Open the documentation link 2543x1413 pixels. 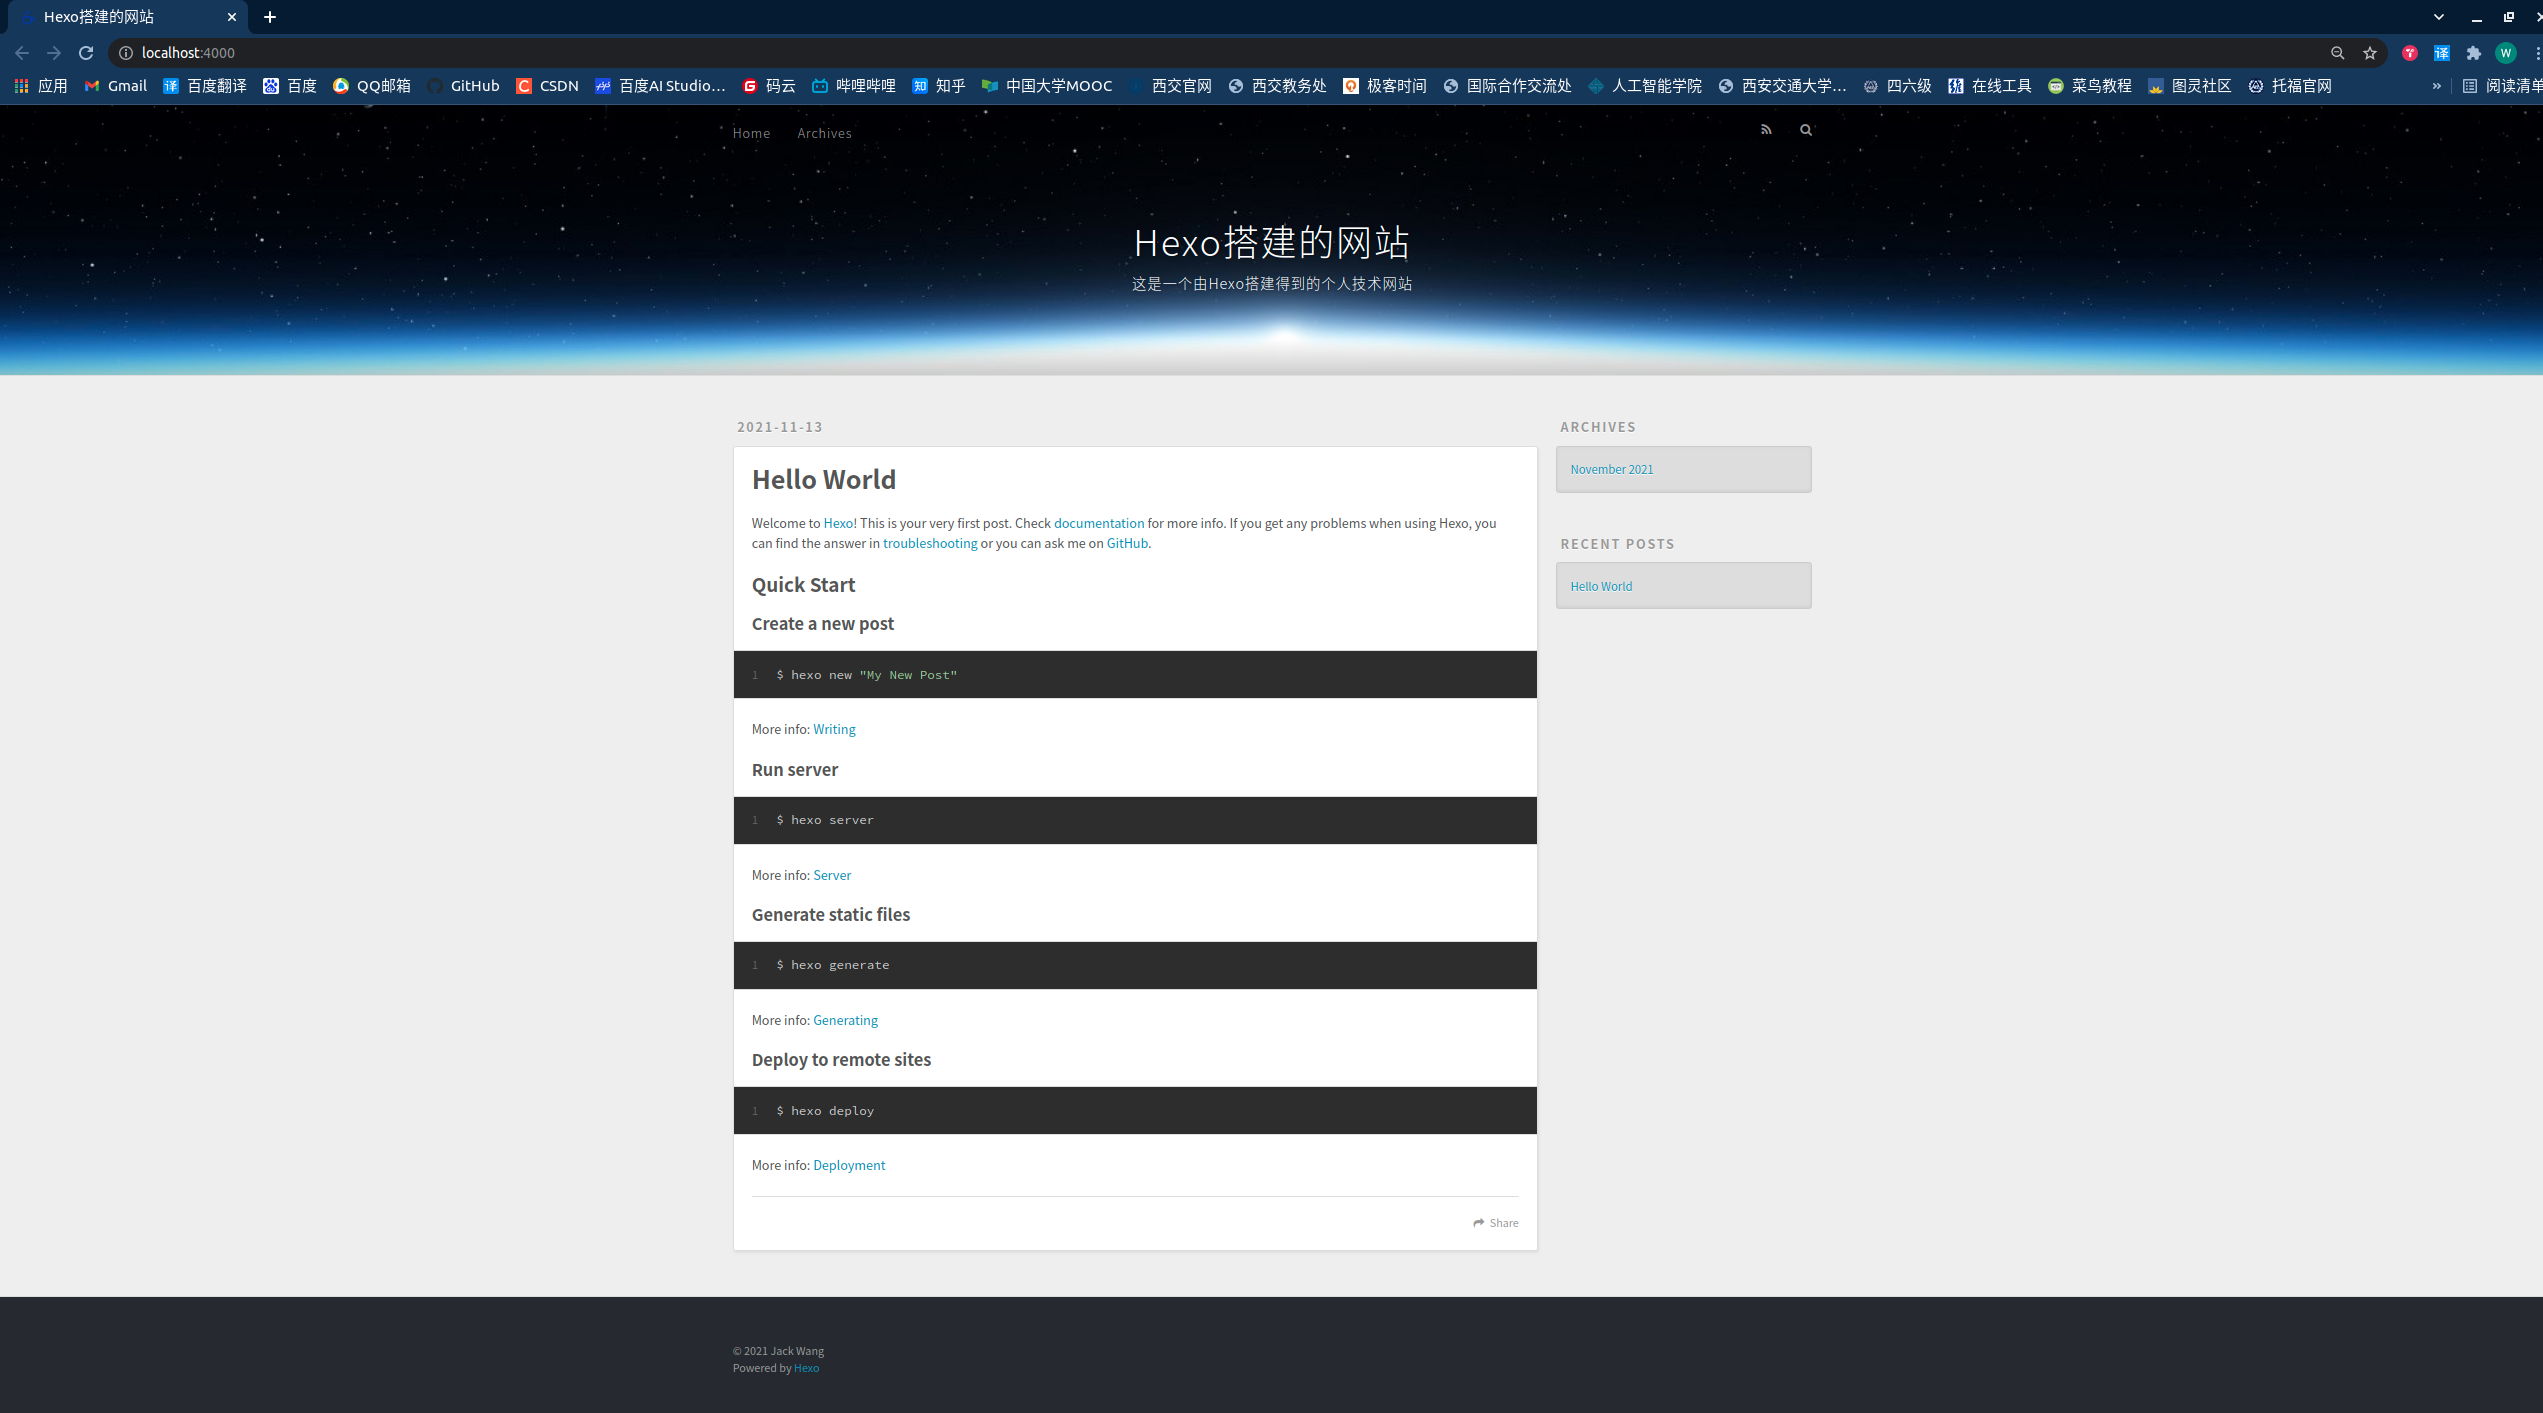tap(1098, 523)
